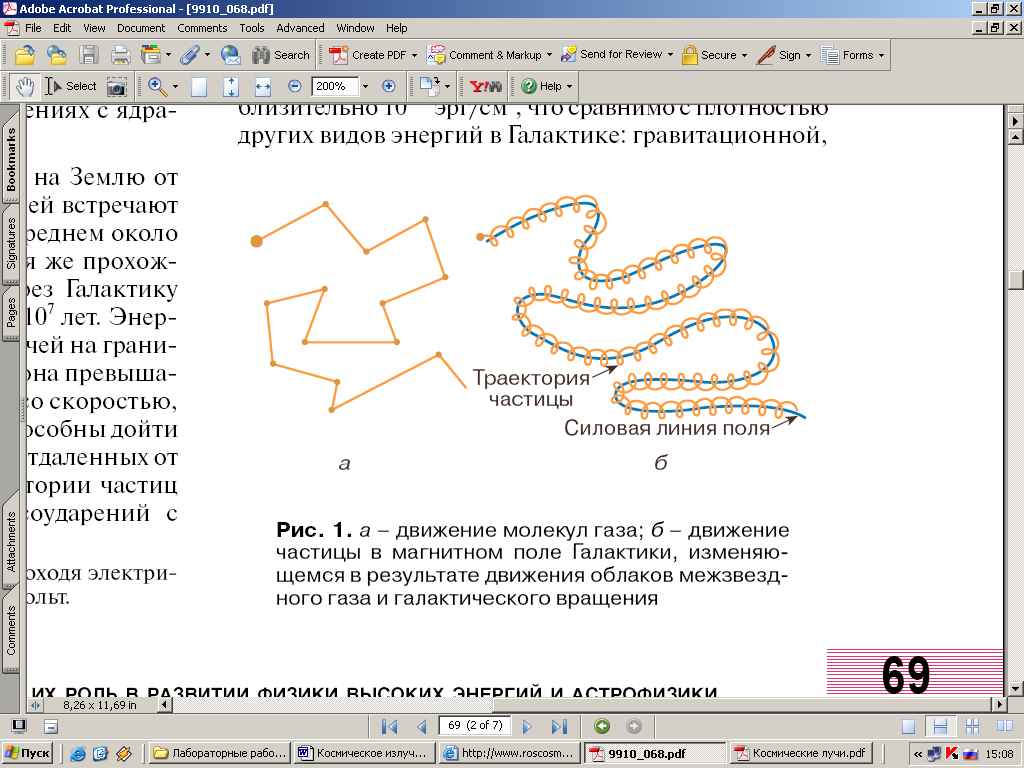Open the Bookmarks navigation tab
1024x768 pixels.
coord(10,159)
